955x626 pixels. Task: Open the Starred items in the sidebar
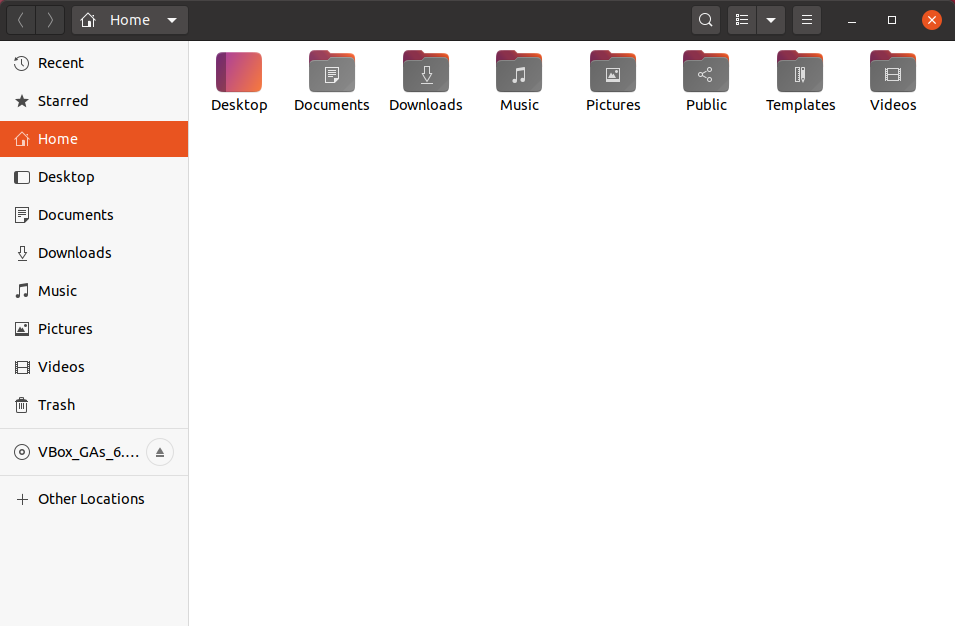point(62,101)
